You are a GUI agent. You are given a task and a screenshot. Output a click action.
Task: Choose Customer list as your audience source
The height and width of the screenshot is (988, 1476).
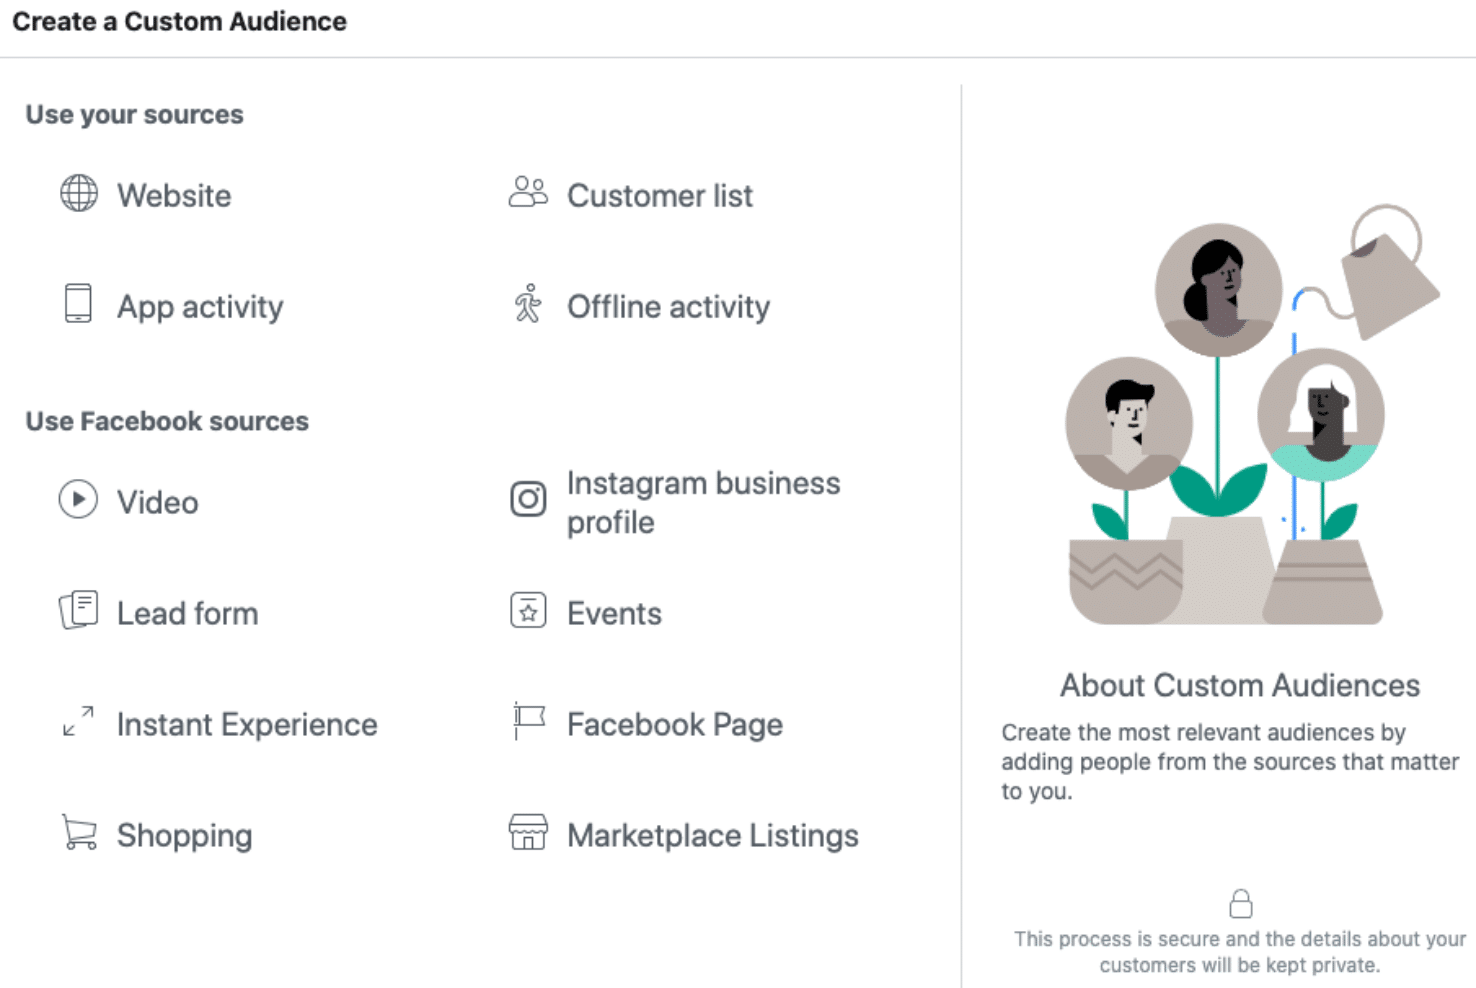660,195
